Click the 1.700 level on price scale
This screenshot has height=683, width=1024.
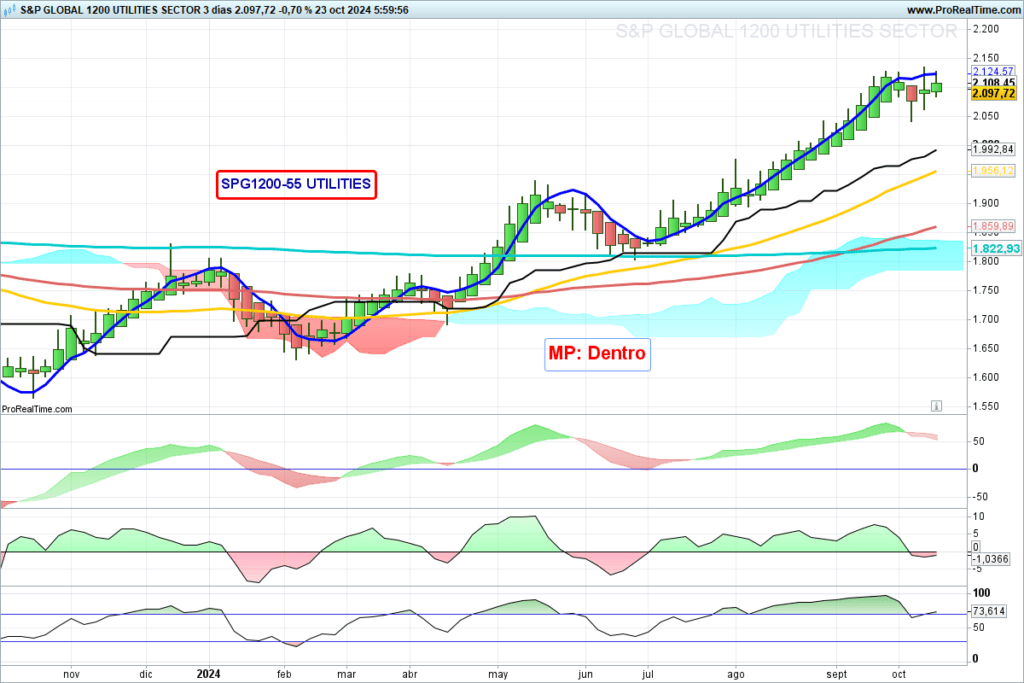985,319
